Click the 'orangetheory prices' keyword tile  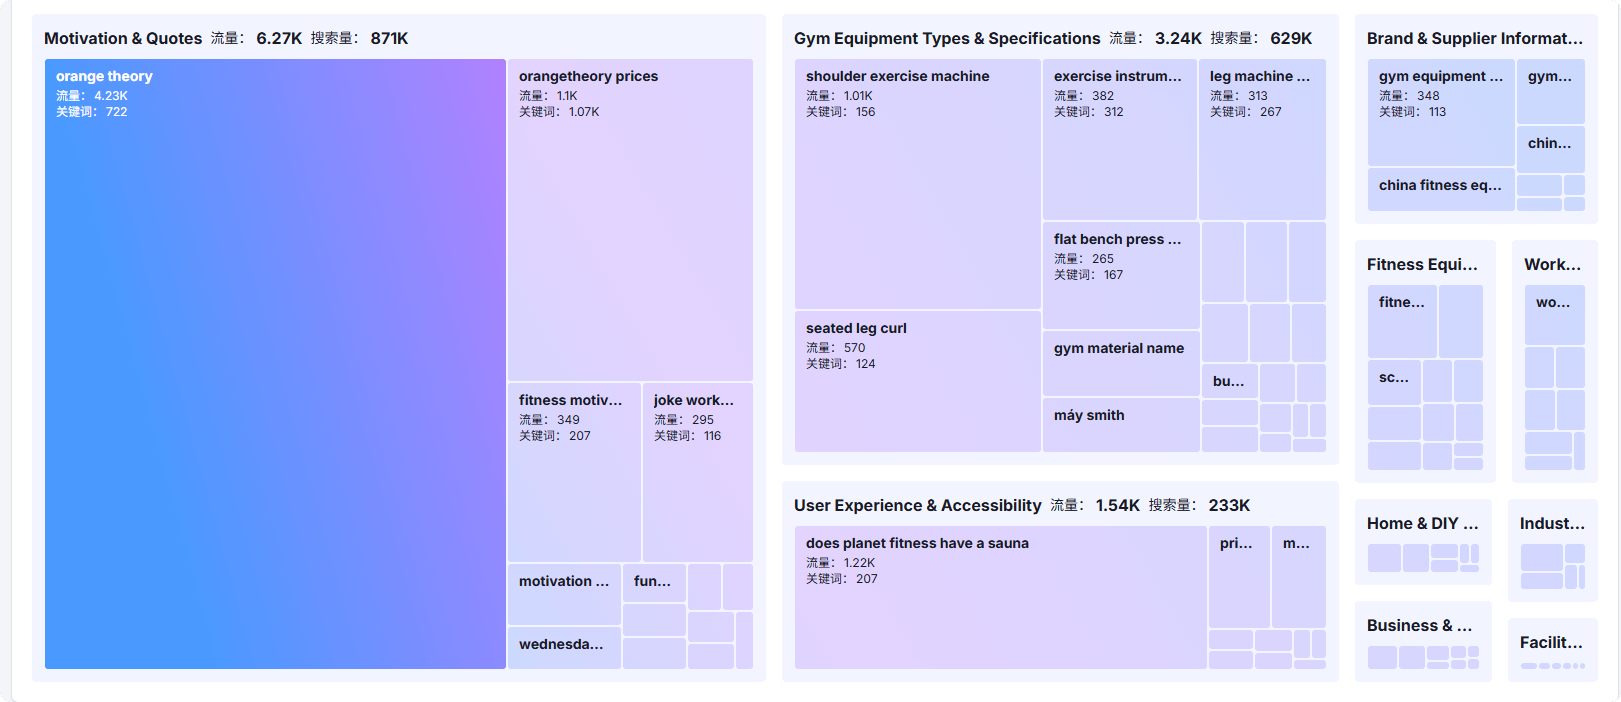tap(630, 220)
